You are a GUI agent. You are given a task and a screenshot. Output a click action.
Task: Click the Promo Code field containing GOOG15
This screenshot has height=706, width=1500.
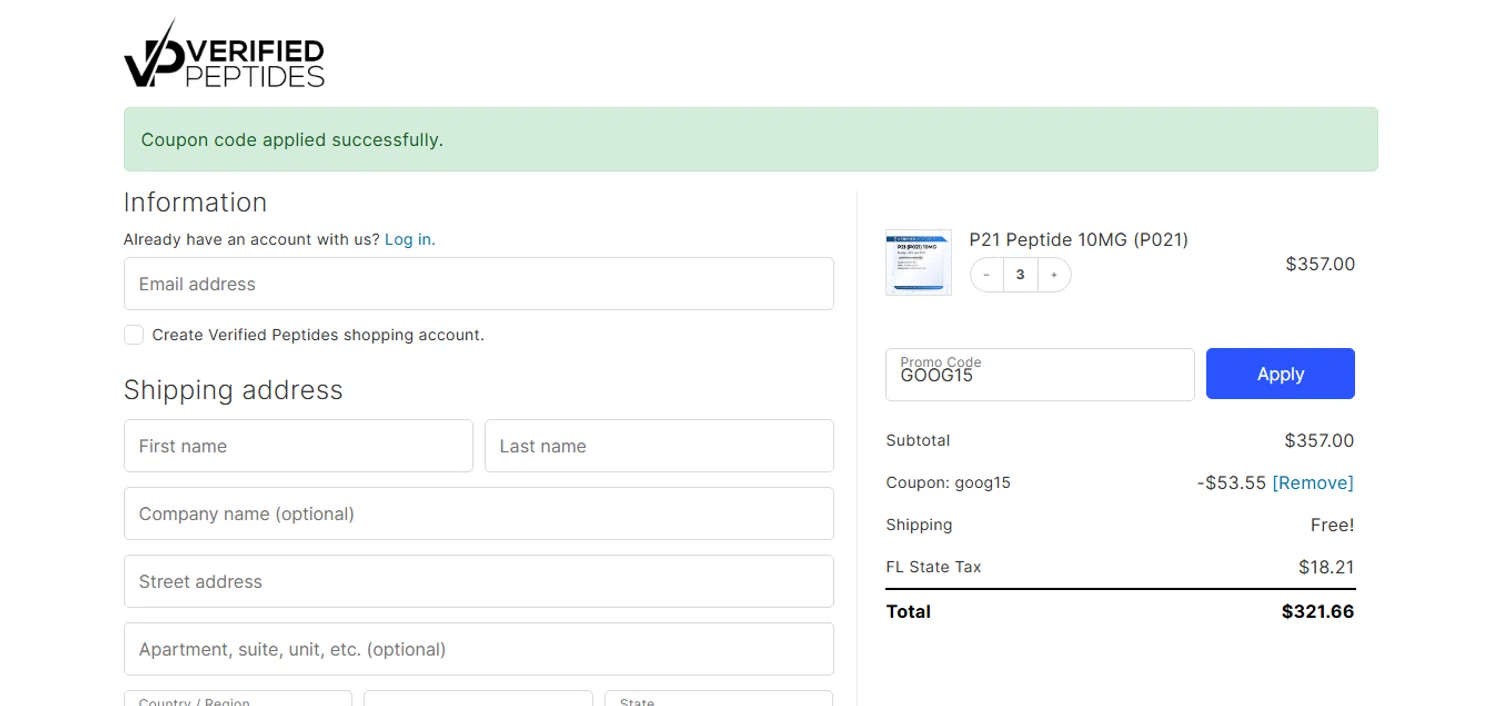pyautogui.click(x=1040, y=375)
